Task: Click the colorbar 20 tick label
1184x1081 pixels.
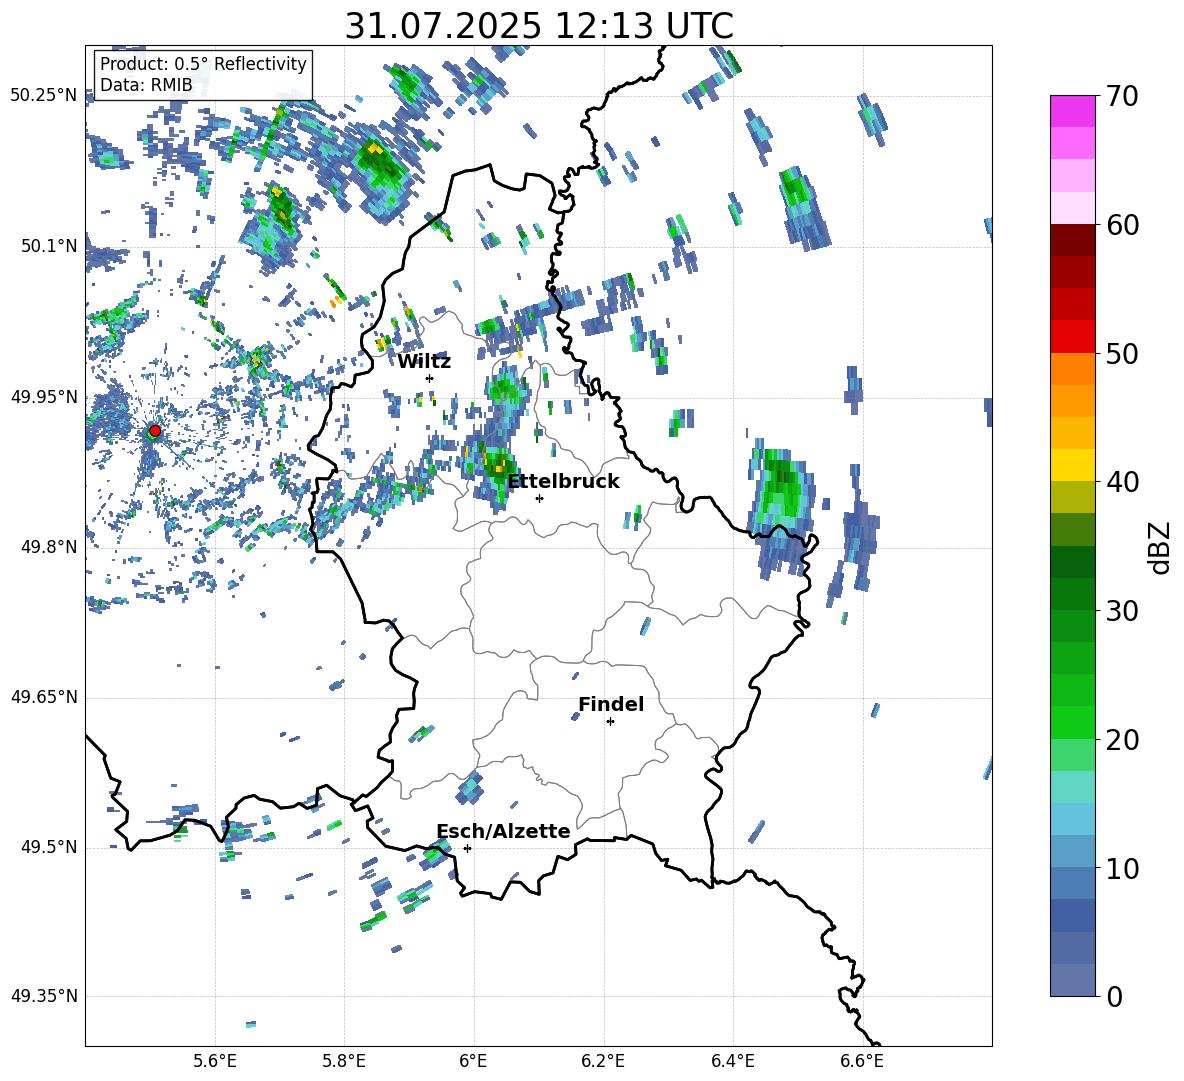Action: point(1122,739)
